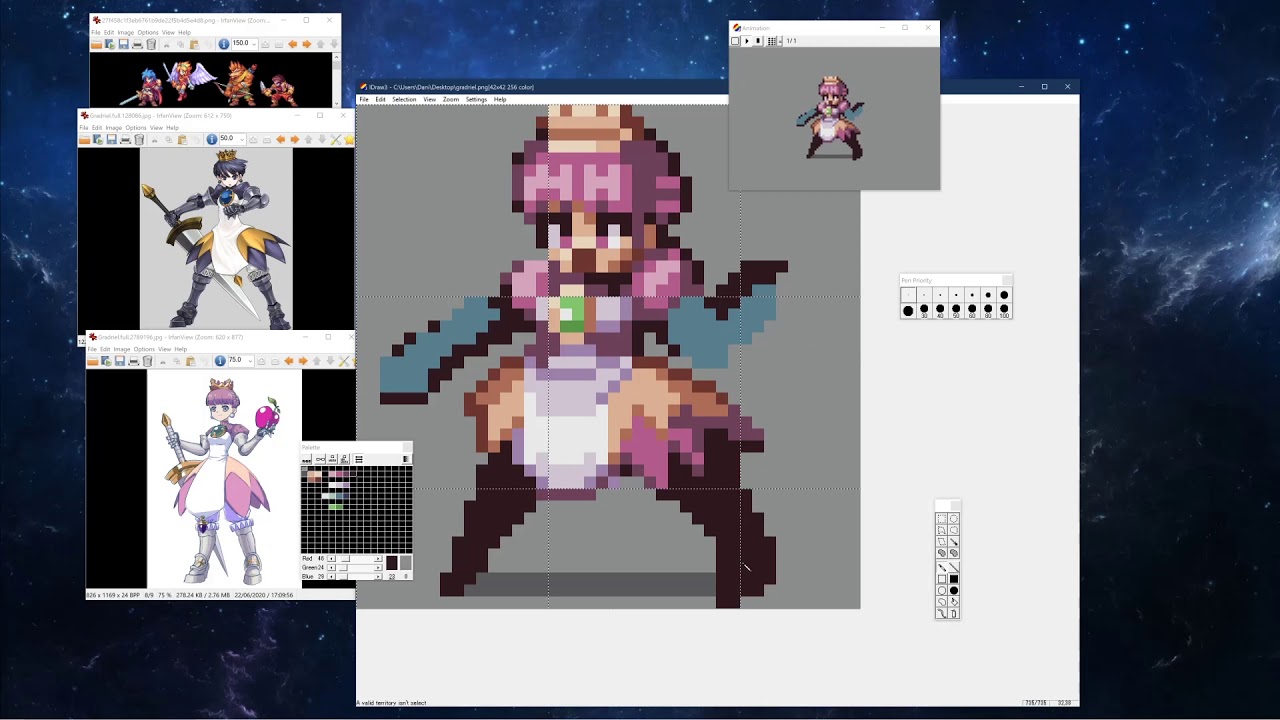Screen dimensions: 1280x720
Task: Open Settings menu in IDraw3
Action: (x=476, y=99)
